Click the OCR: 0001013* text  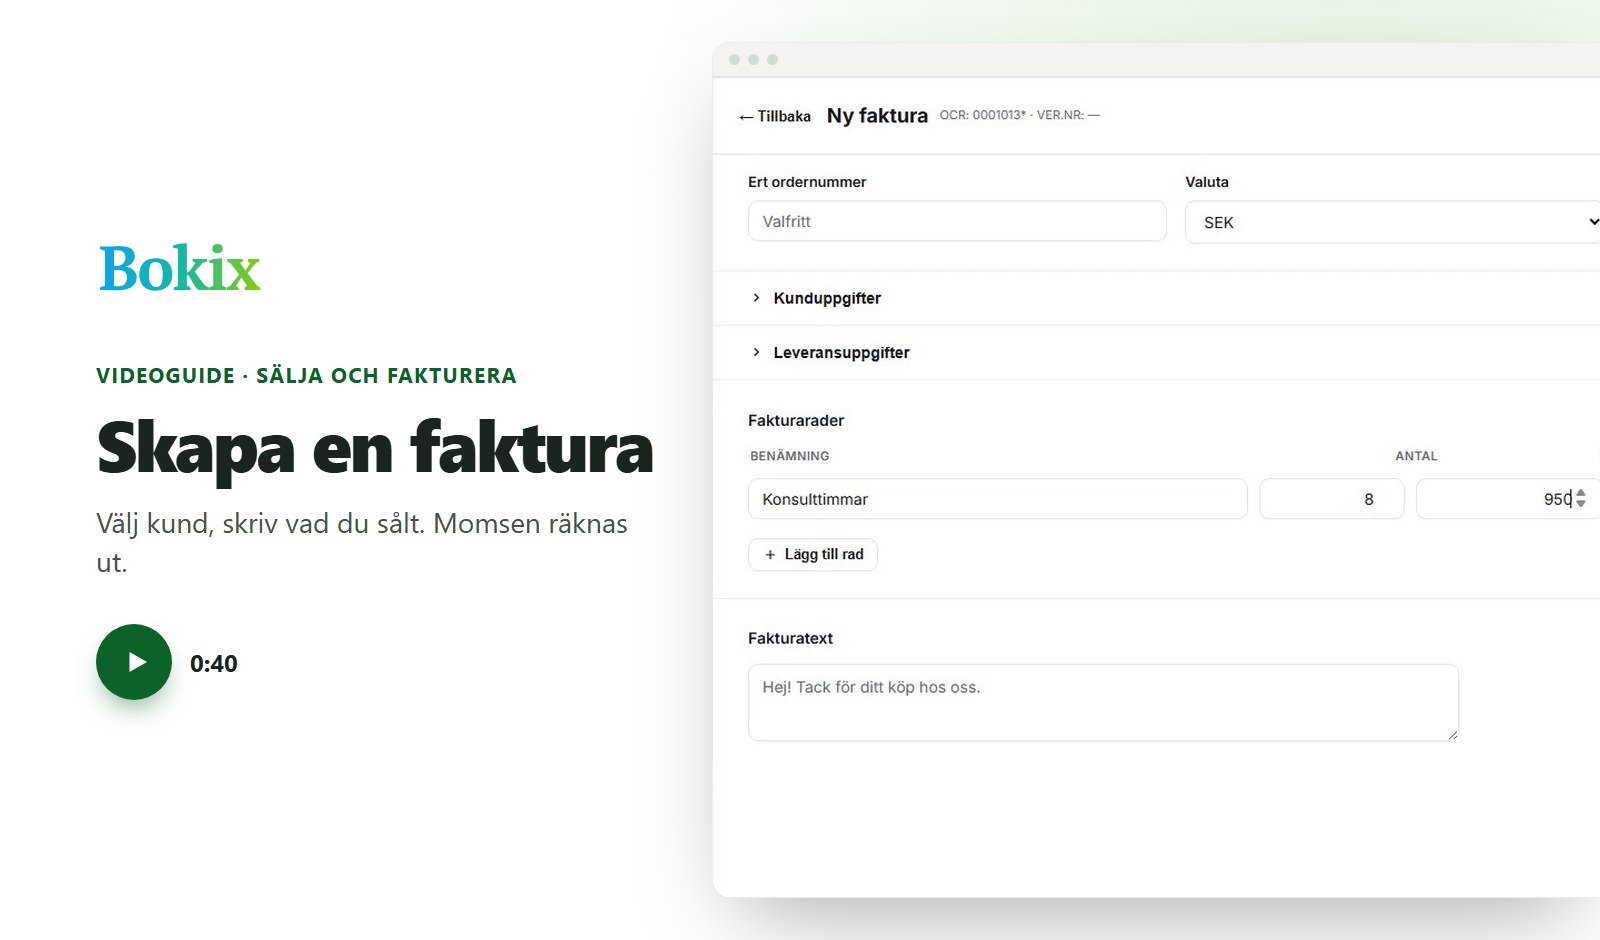(x=982, y=115)
